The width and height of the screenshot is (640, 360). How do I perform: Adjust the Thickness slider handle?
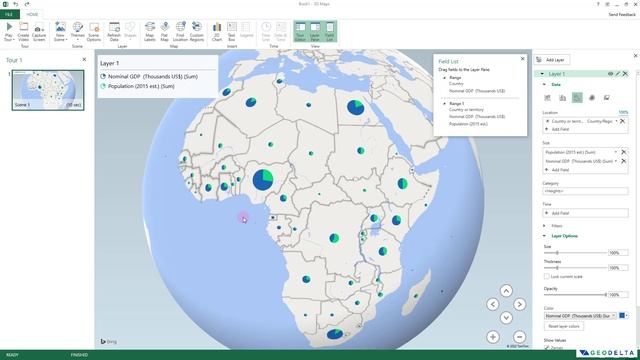tap(557, 268)
